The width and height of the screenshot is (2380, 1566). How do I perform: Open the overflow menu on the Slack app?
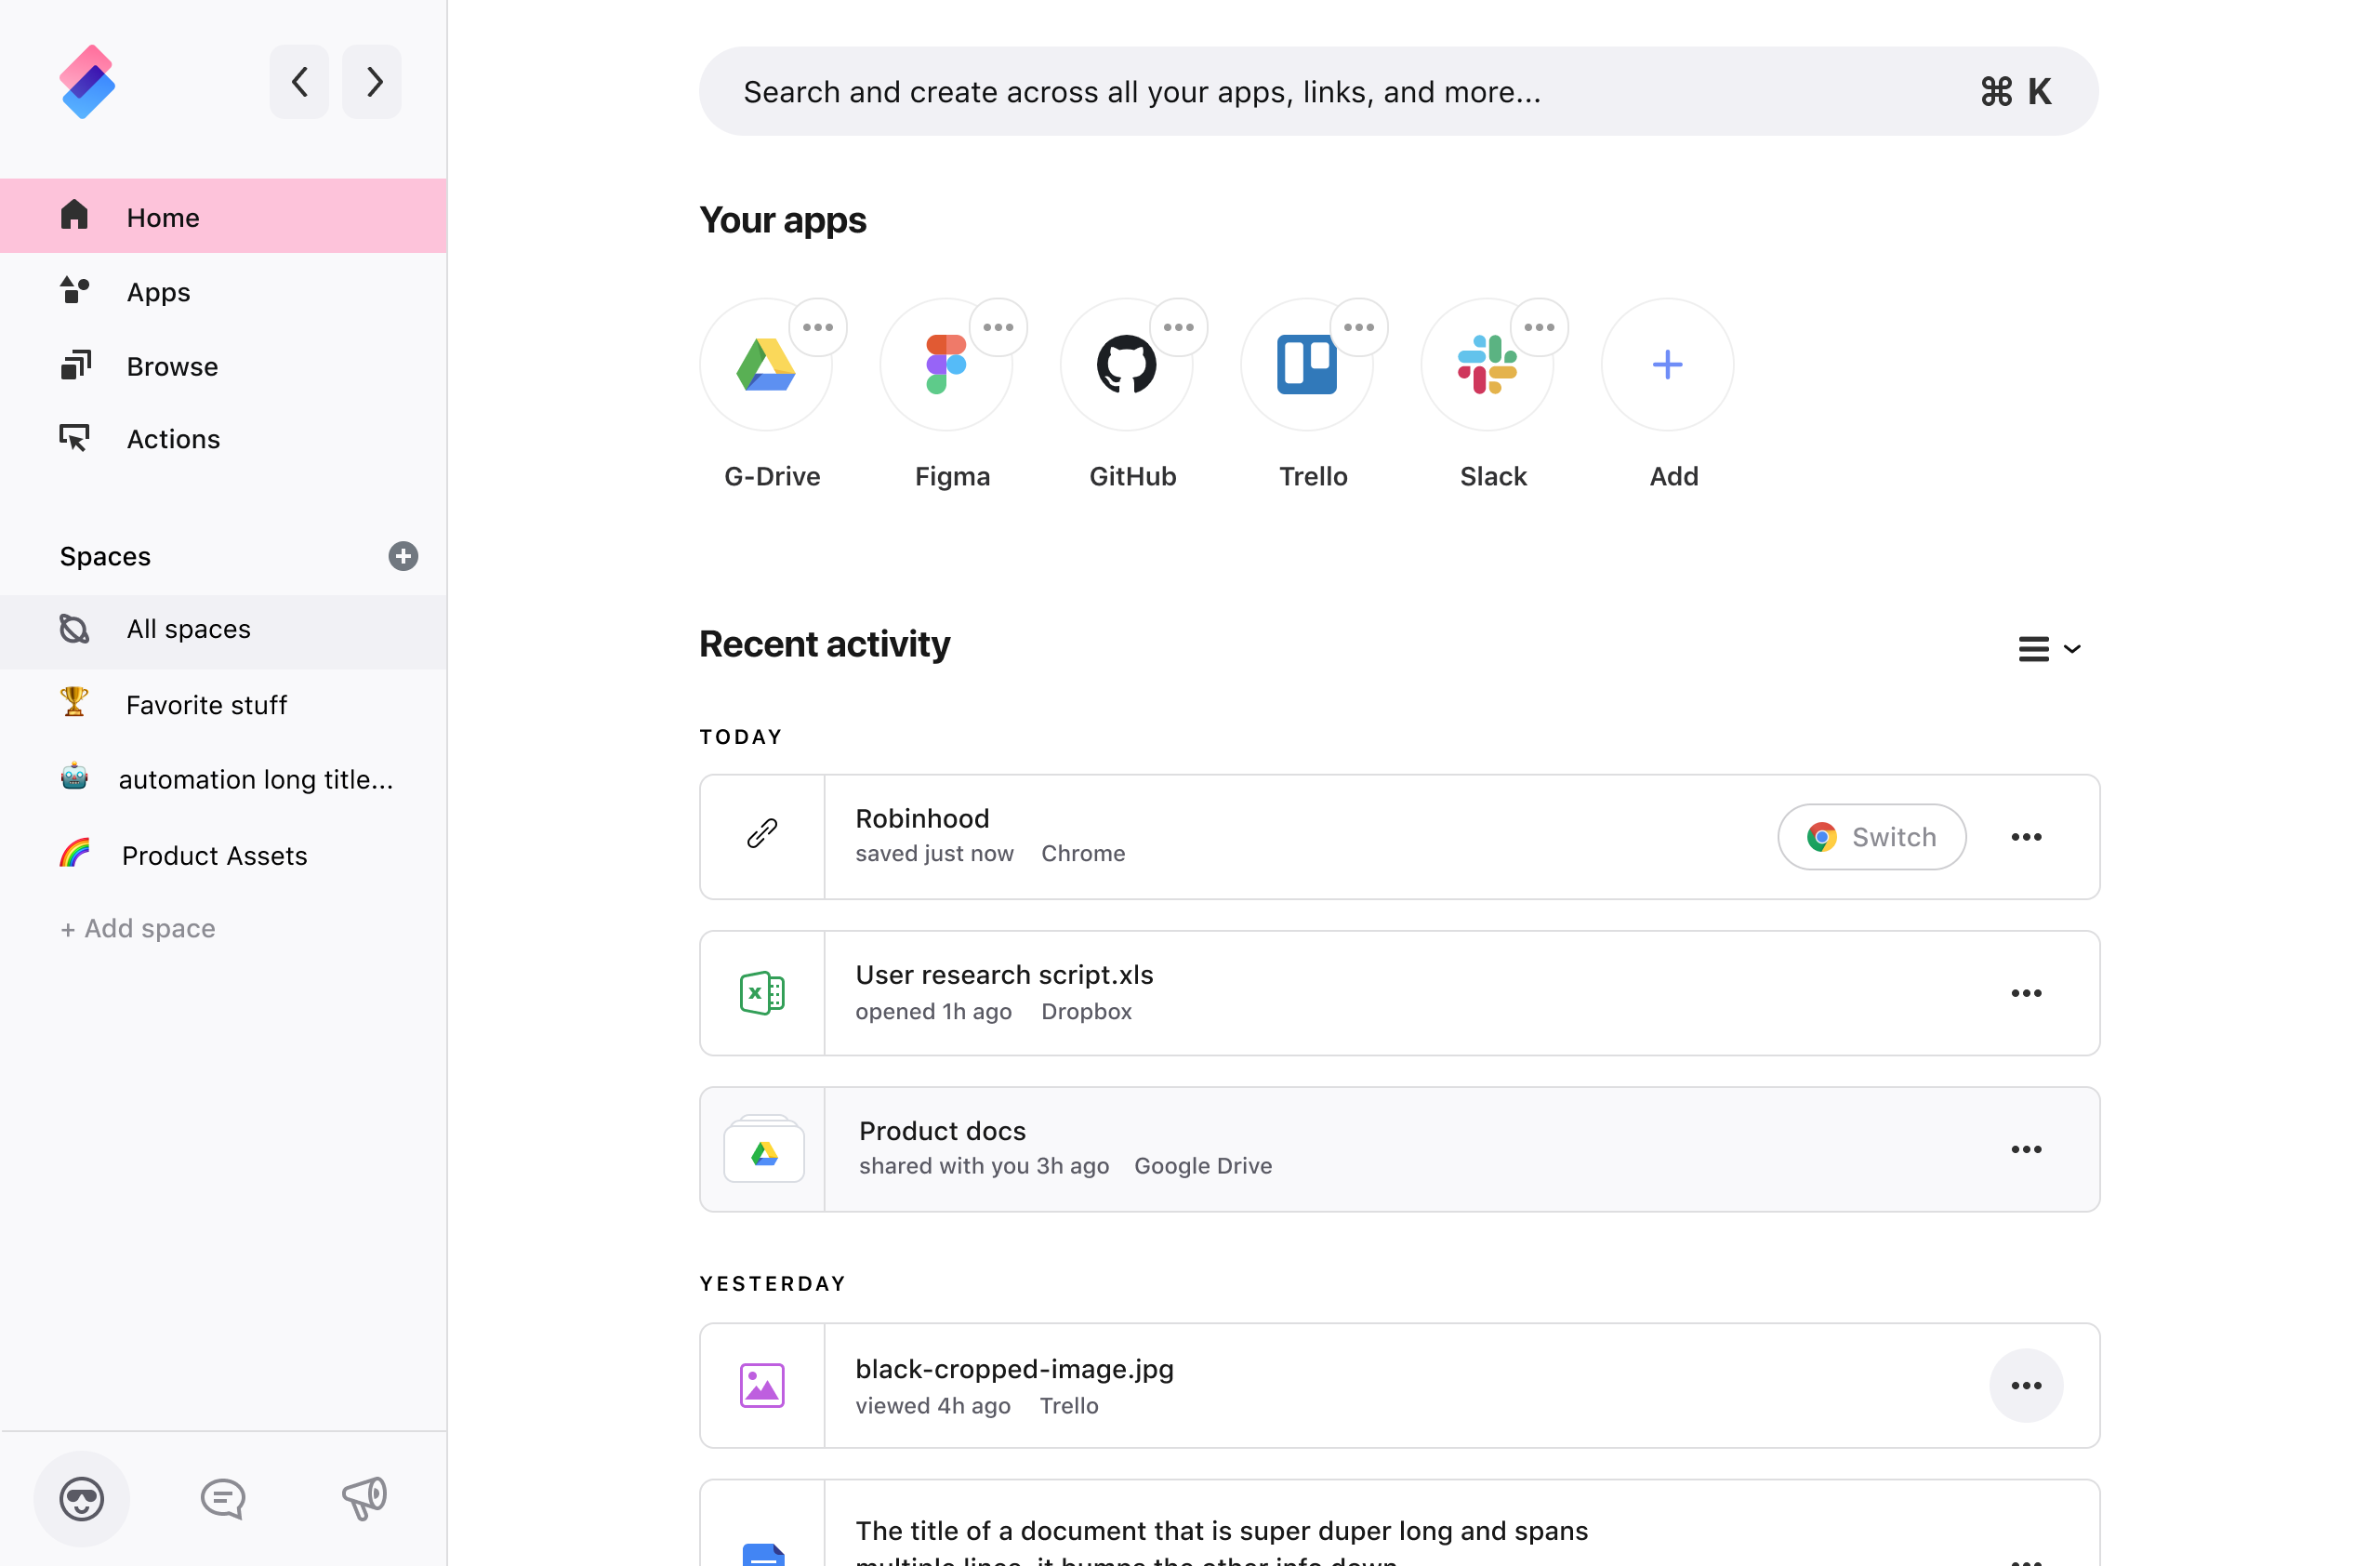coord(1539,326)
